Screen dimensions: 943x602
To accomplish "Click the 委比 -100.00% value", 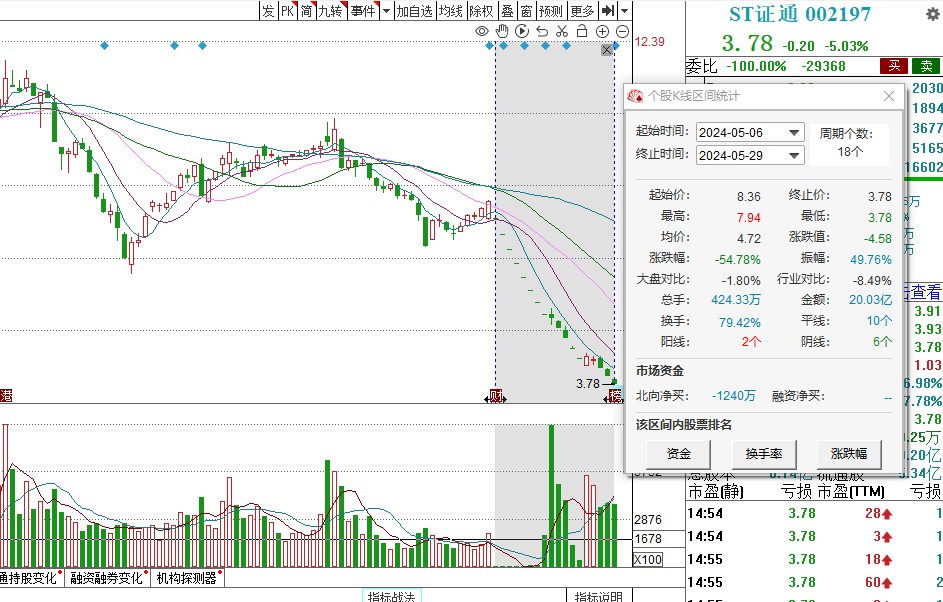I will coord(756,66).
